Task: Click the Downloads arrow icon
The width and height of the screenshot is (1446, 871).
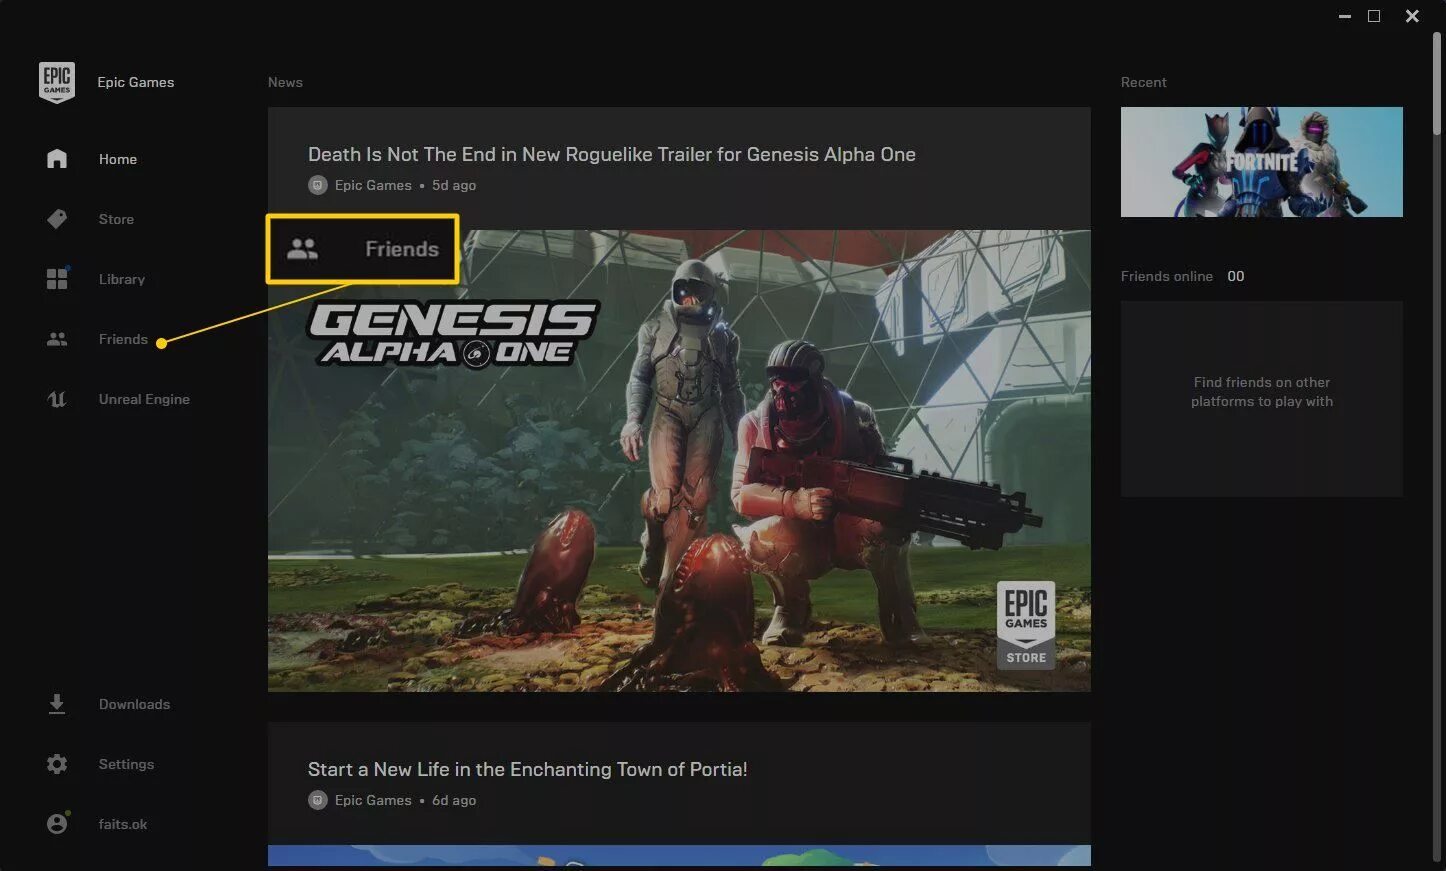Action: (x=57, y=704)
